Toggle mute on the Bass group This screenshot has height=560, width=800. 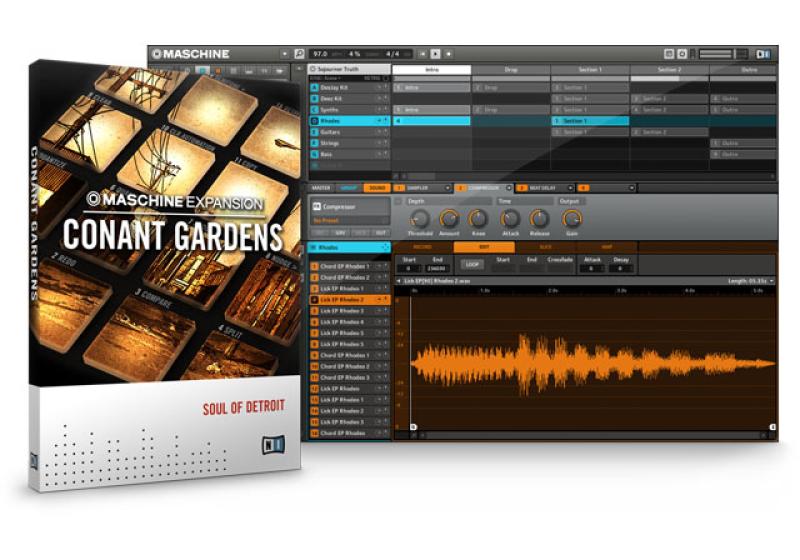[x=379, y=155]
